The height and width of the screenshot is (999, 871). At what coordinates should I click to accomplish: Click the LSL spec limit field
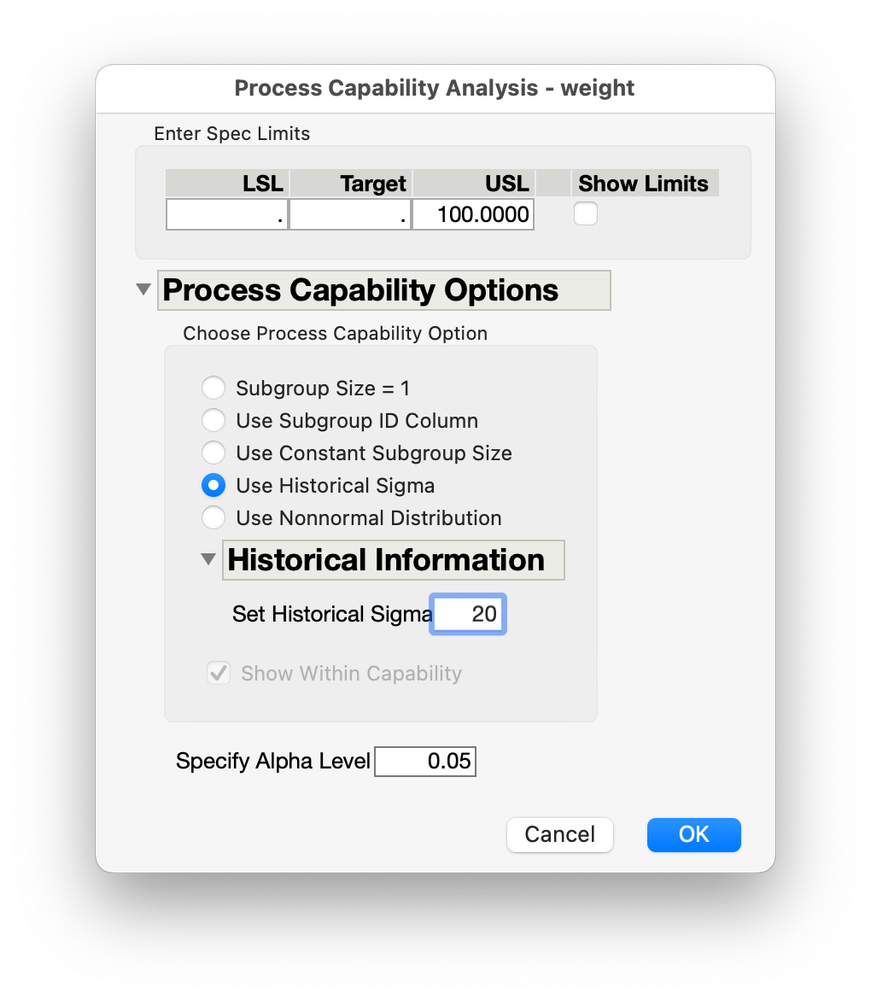(x=227, y=214)
